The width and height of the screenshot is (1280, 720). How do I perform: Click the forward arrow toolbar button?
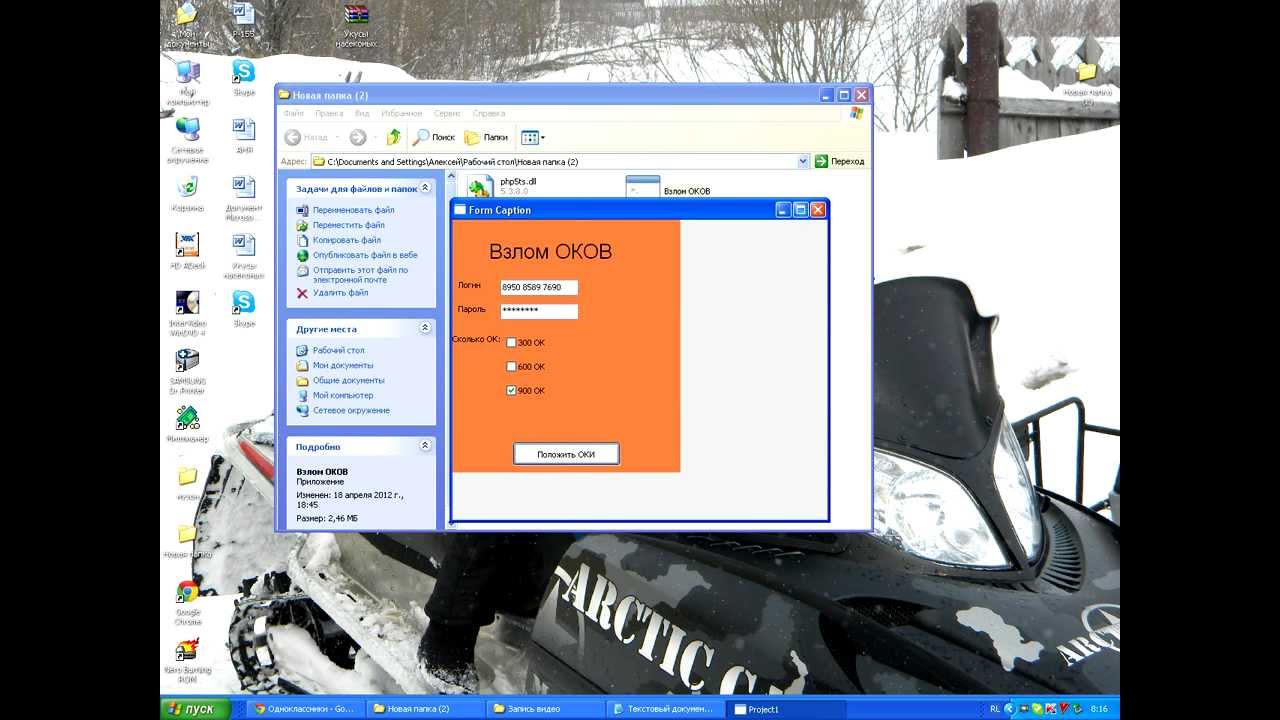tap(357, 137)
